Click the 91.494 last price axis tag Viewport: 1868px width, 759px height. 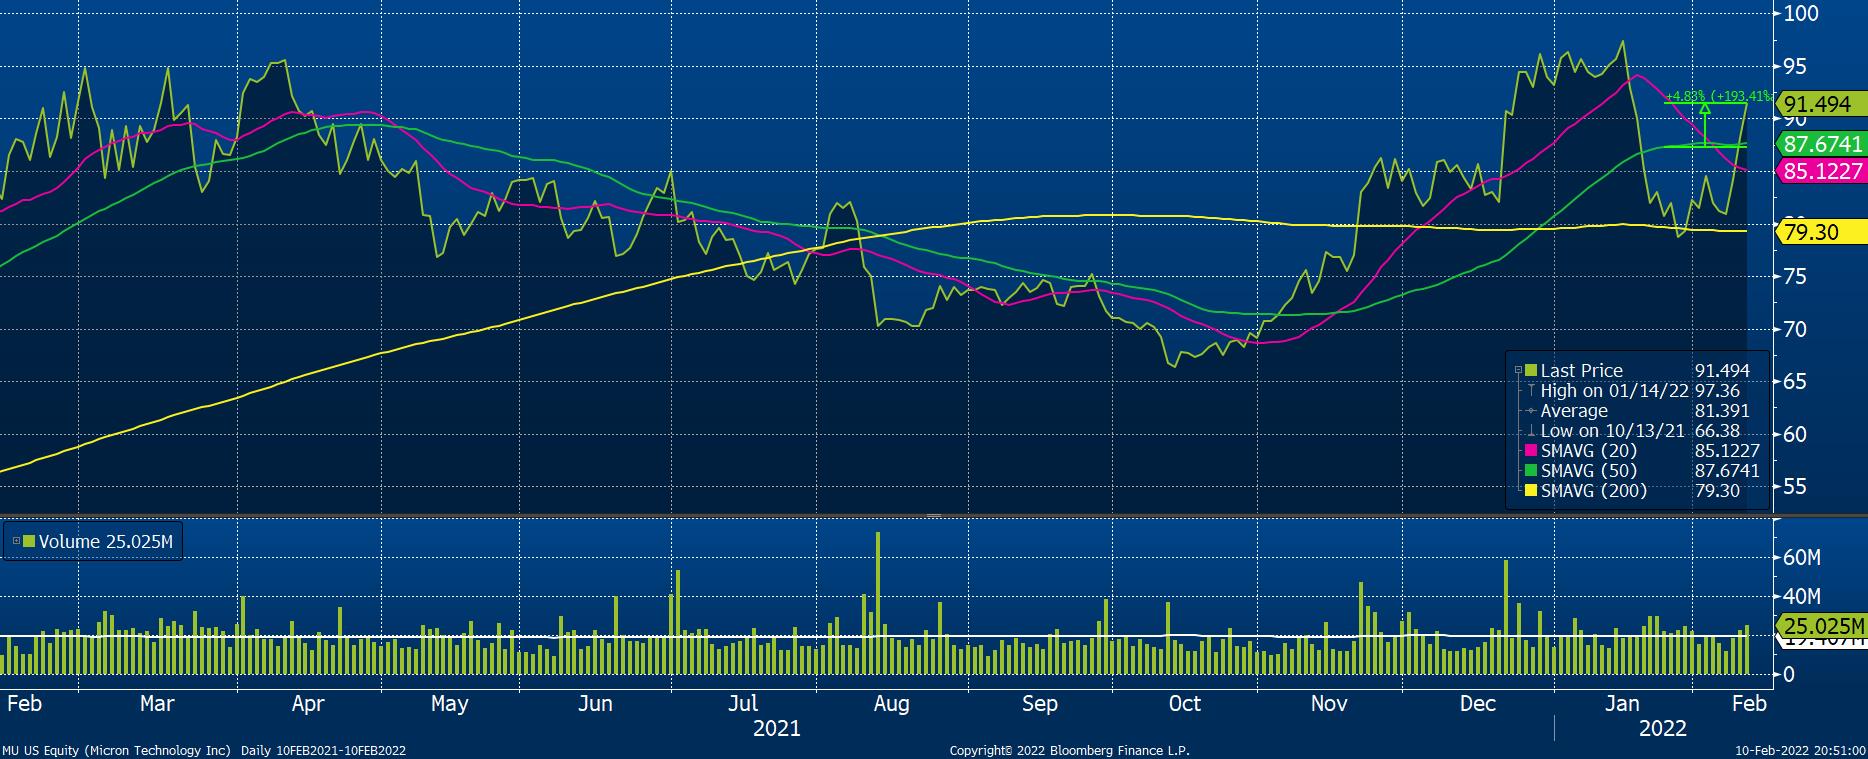point(1821,104)
